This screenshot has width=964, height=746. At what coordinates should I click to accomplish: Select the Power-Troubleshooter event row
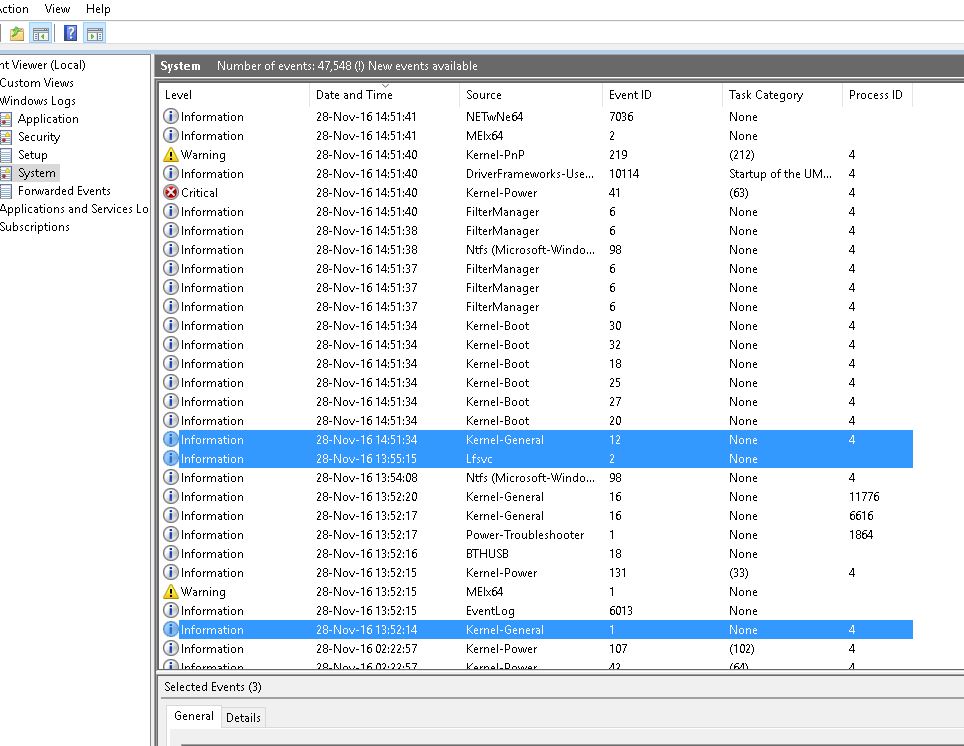coord(524,535)
